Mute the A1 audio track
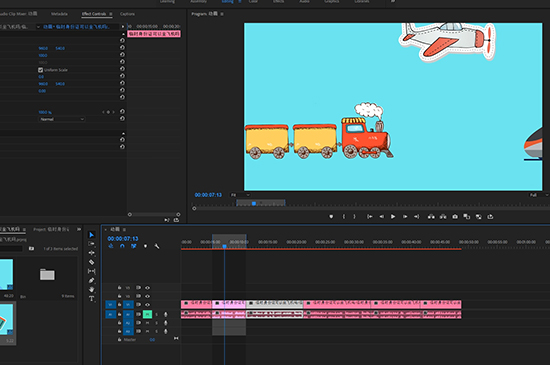Viewport: 550px width, 365px height. (147, 314)
